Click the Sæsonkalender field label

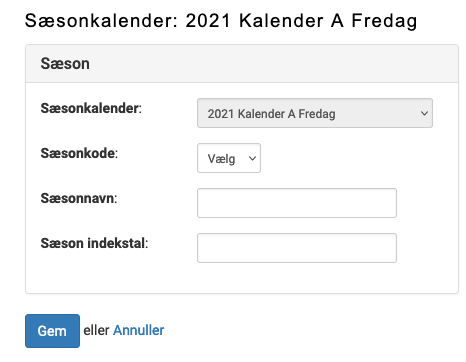pyautogui.click(x=91, y=108)
